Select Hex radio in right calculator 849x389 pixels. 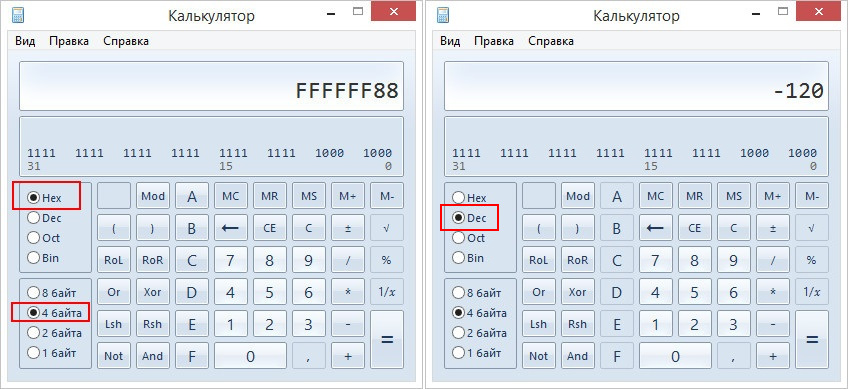click(x=469, y=198)
